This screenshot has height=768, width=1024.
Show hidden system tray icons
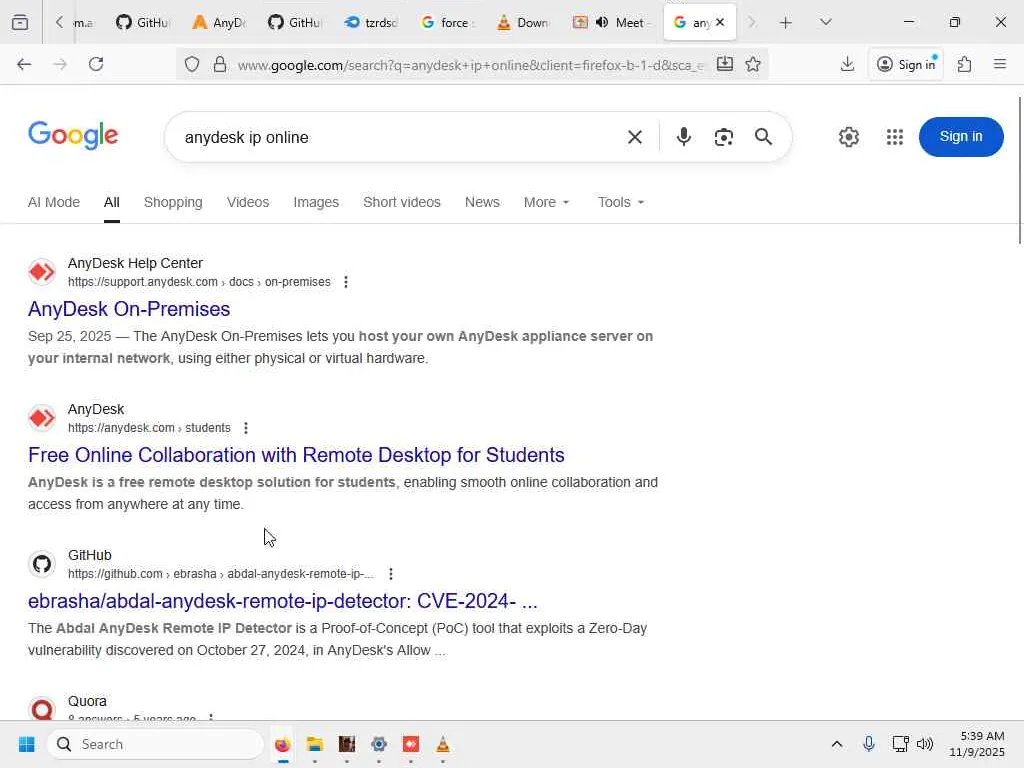(x=837, y=744)
